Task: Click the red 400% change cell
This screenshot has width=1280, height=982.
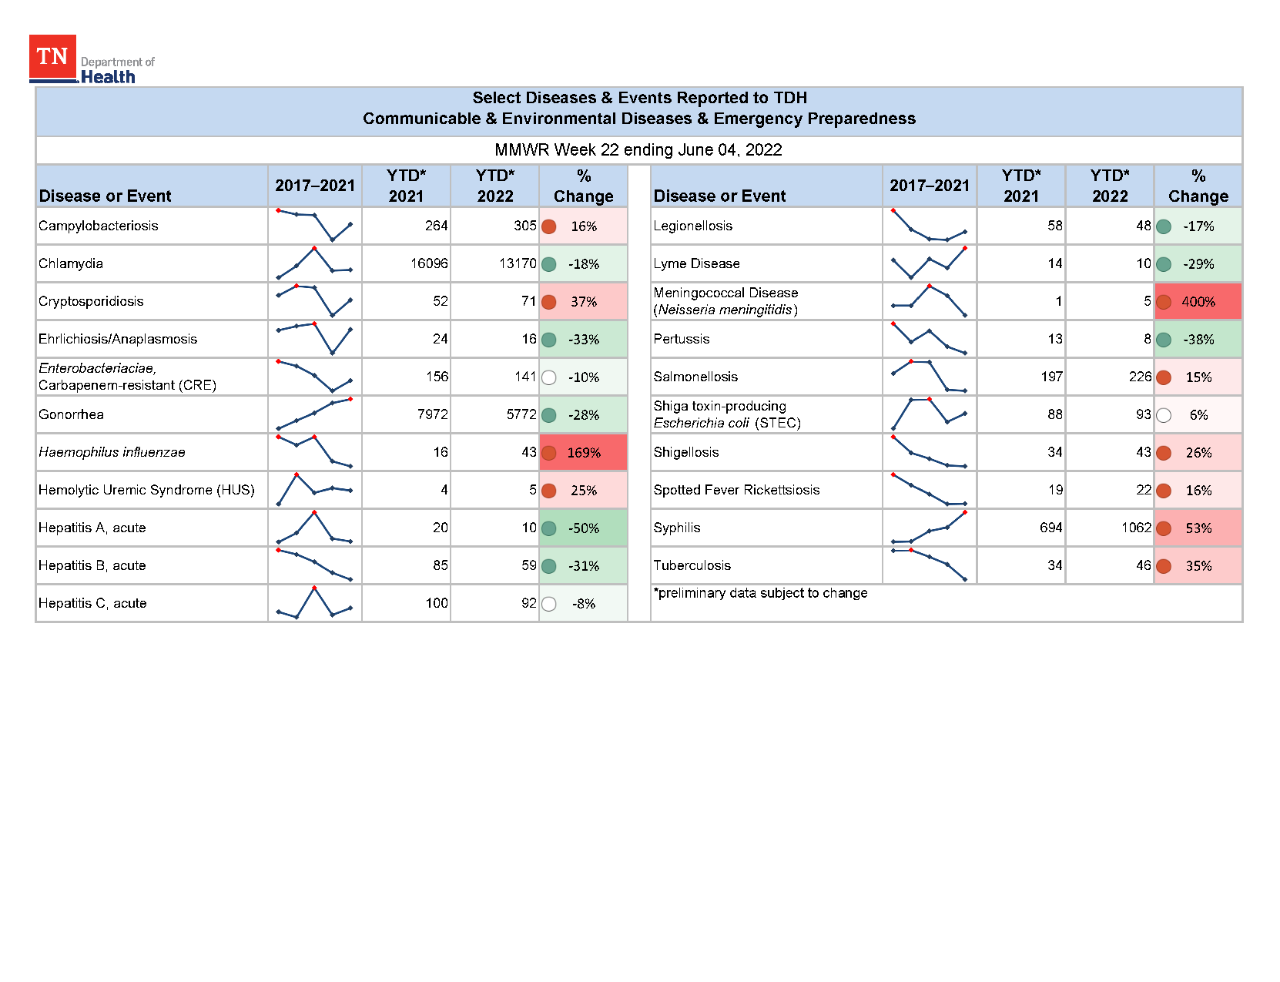Action: point(1198,302)
